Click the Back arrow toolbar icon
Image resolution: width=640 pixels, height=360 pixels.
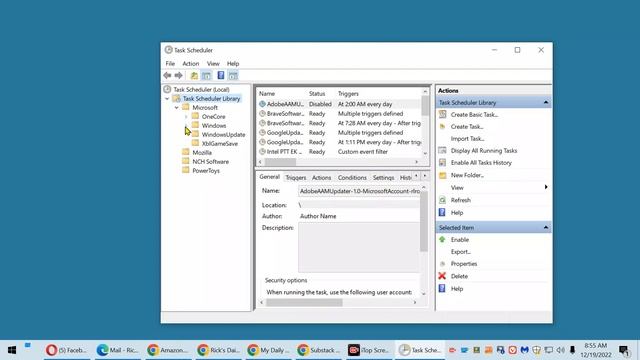[167, 76]
